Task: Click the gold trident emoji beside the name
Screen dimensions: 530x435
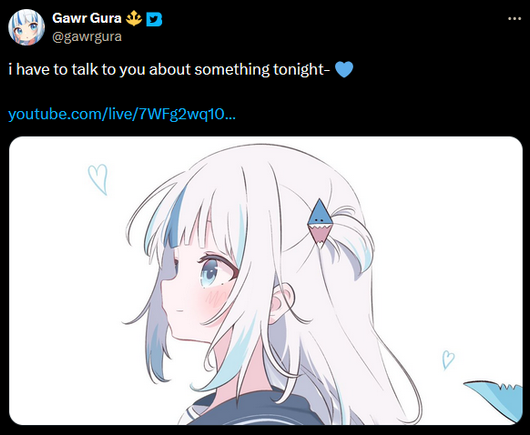Action: [x=134, y=18]
